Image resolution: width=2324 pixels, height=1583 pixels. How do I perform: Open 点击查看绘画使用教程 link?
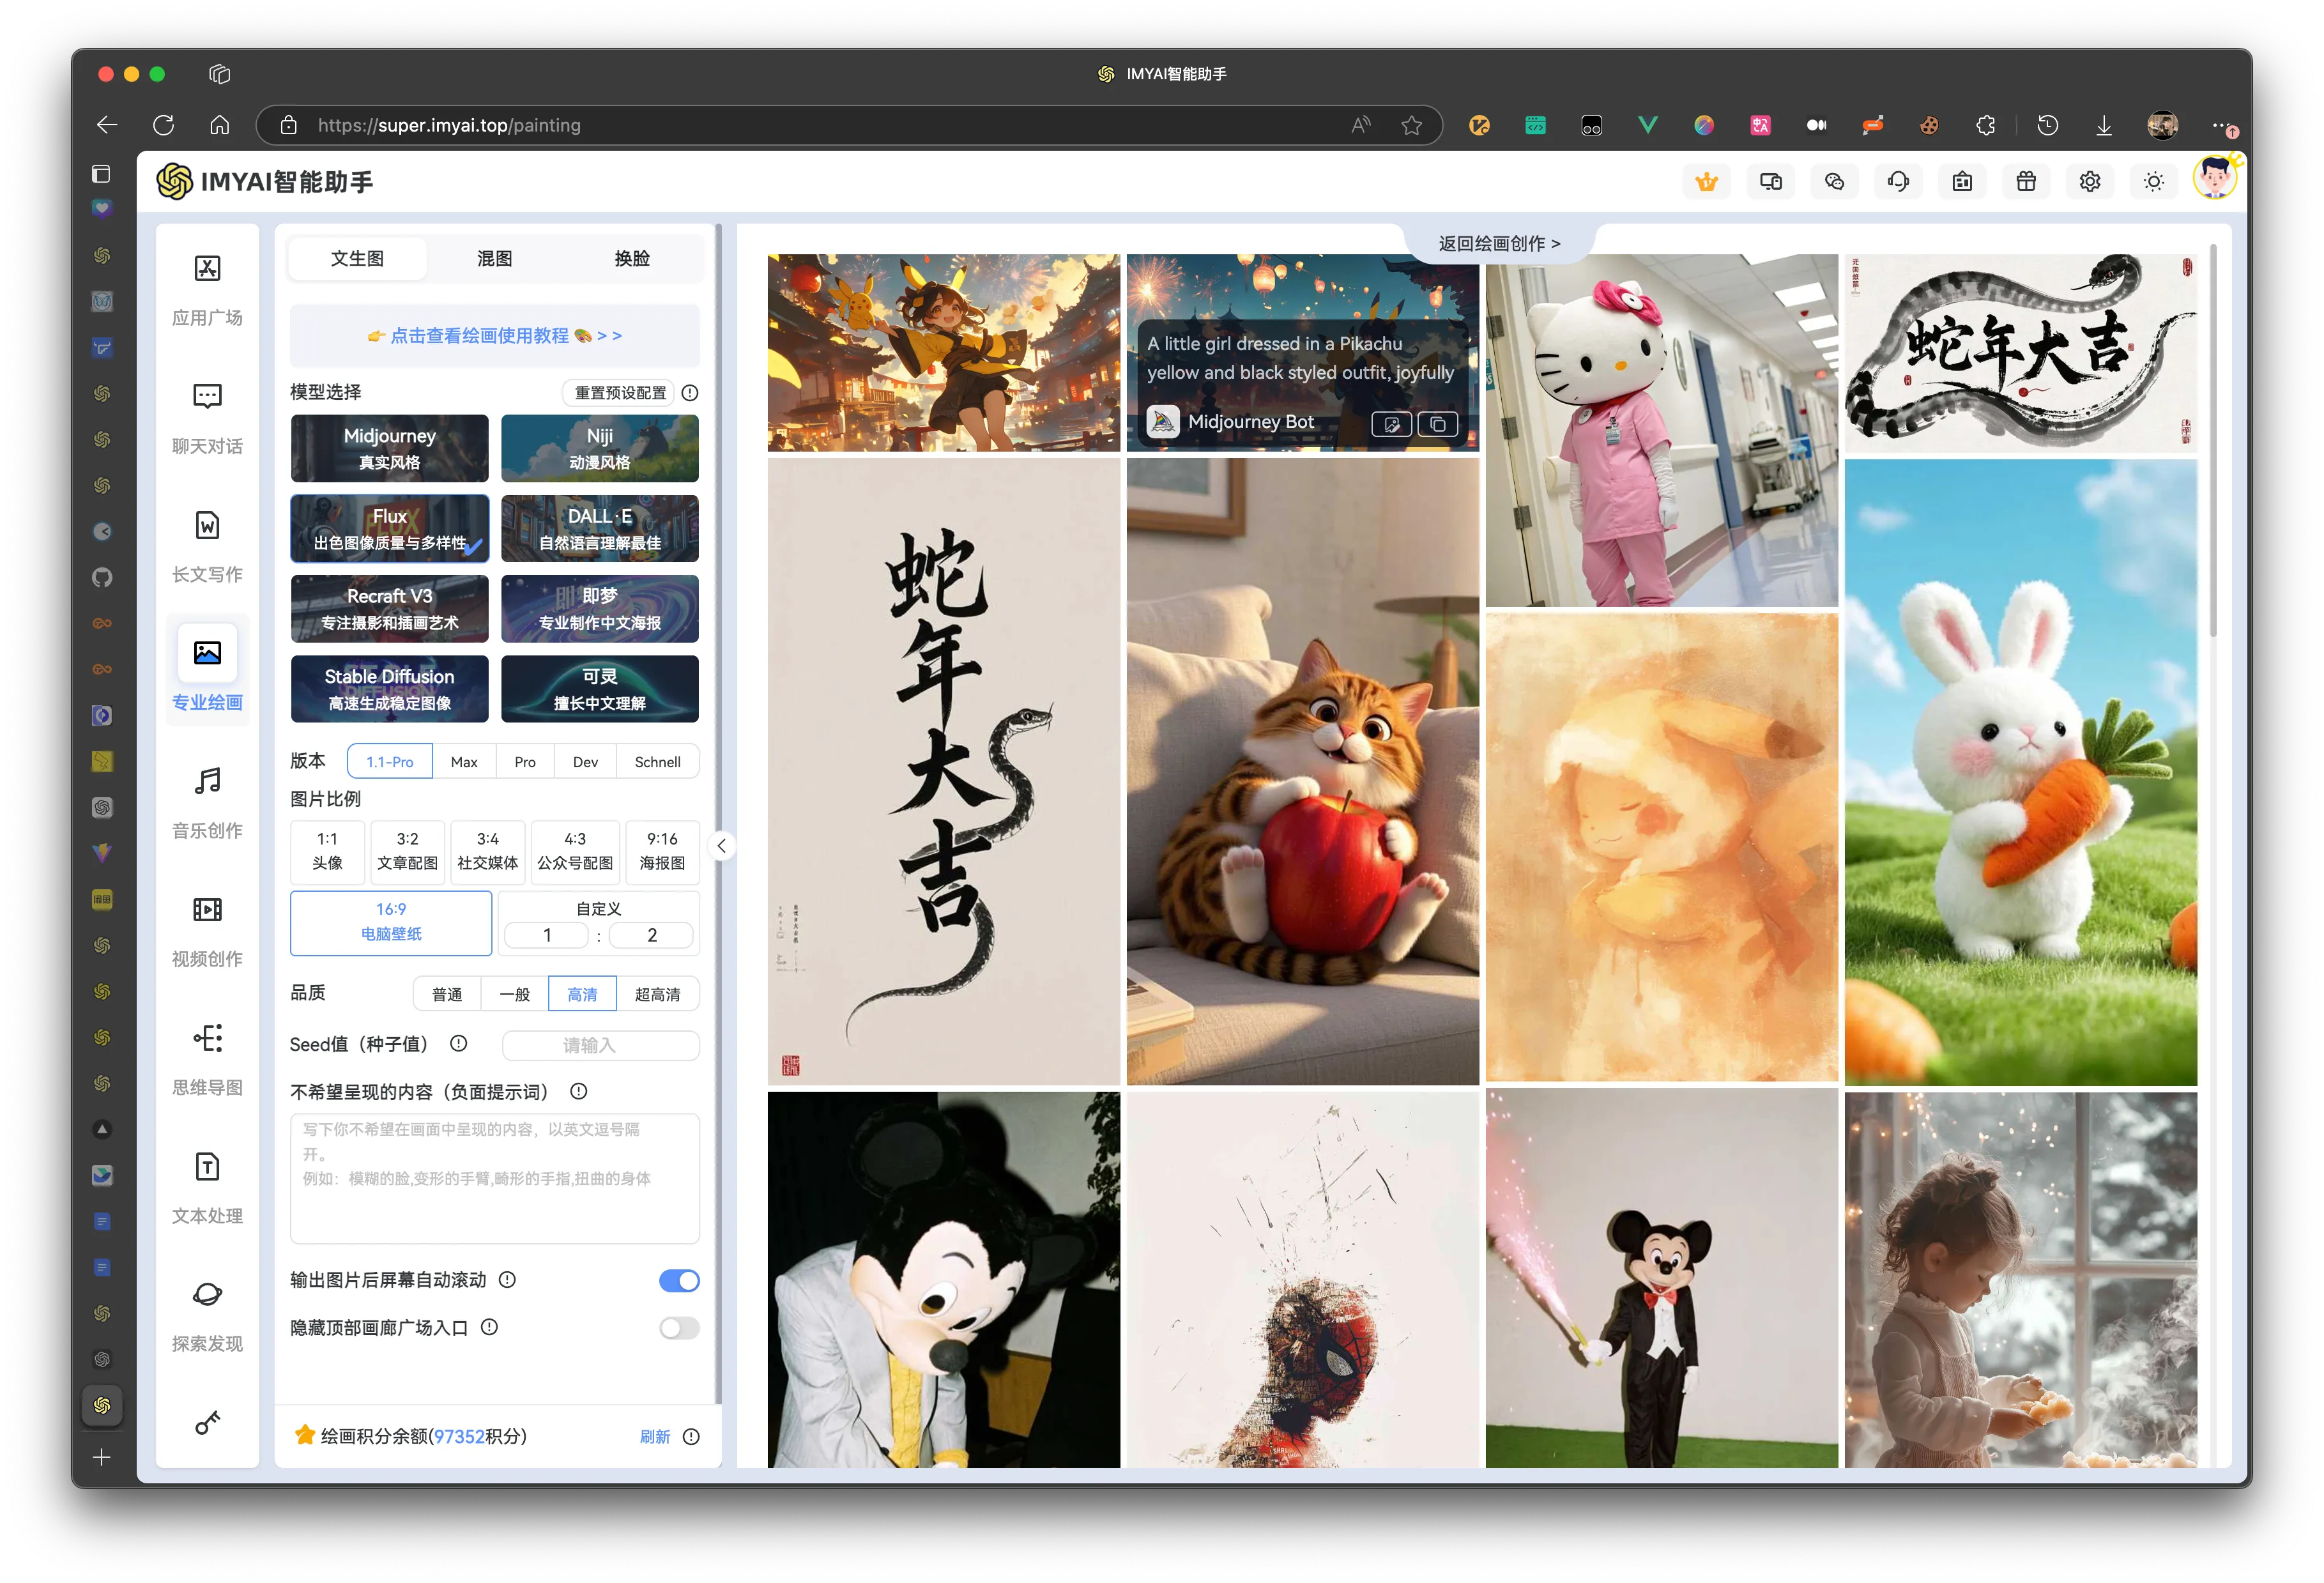pos(494,336)
